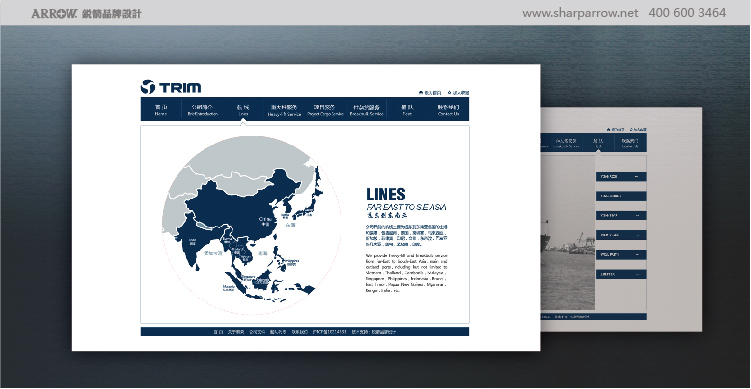Viewport: 751px width, 389px height.
Task: Open the Contact Us navigation tab
Action: pos(448,110)
